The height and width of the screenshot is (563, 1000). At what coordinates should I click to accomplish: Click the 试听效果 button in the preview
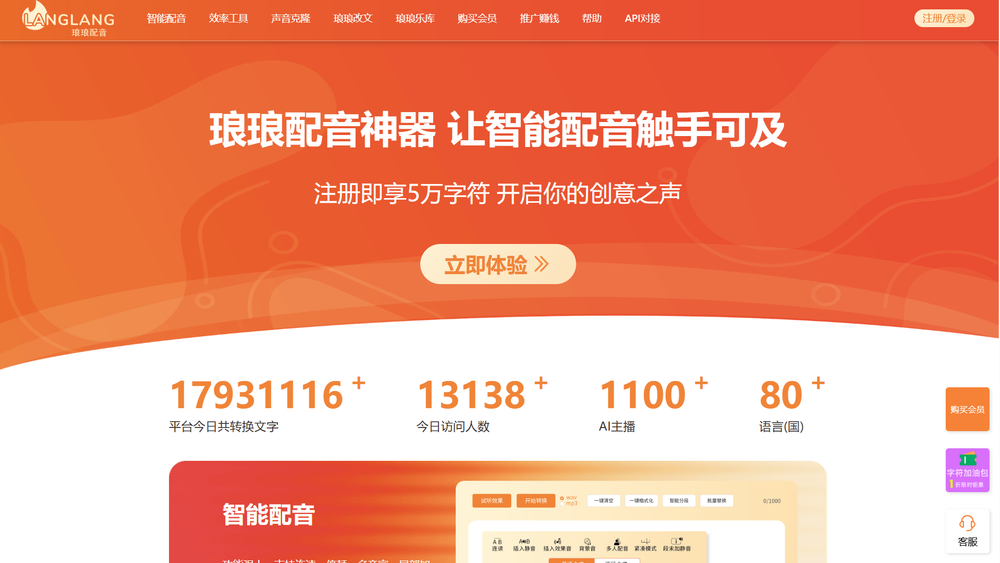(x=492, y=501)
